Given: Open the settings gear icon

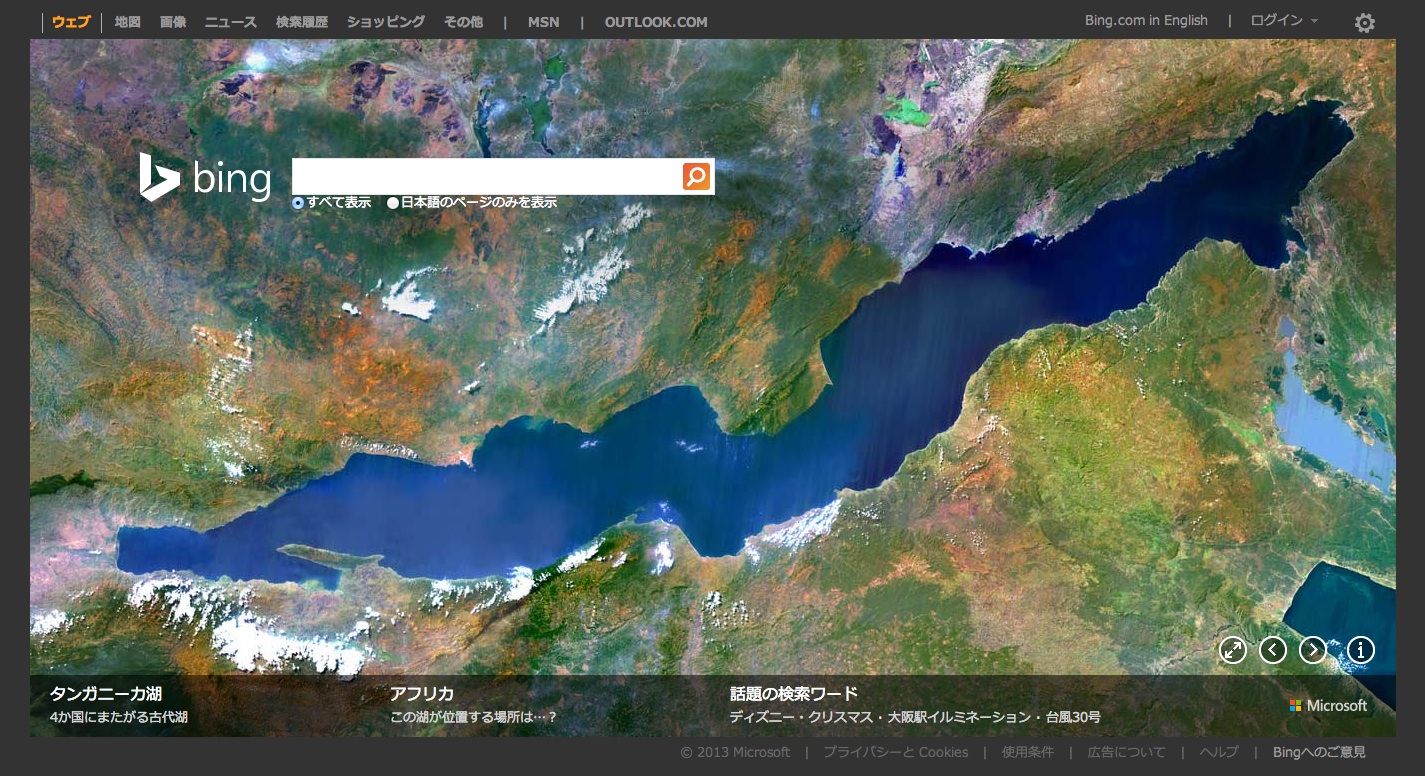Looking at the screenshot, I should [1364, 22].
